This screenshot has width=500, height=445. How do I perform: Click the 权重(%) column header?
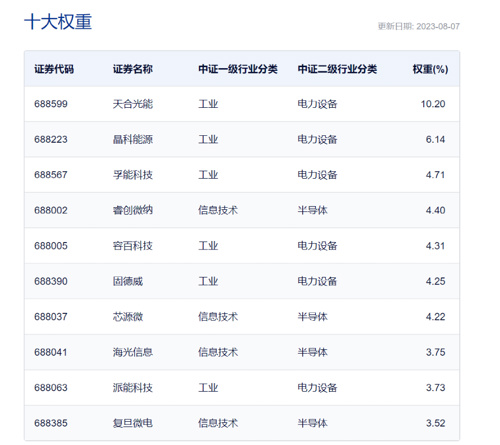[430, 69]
